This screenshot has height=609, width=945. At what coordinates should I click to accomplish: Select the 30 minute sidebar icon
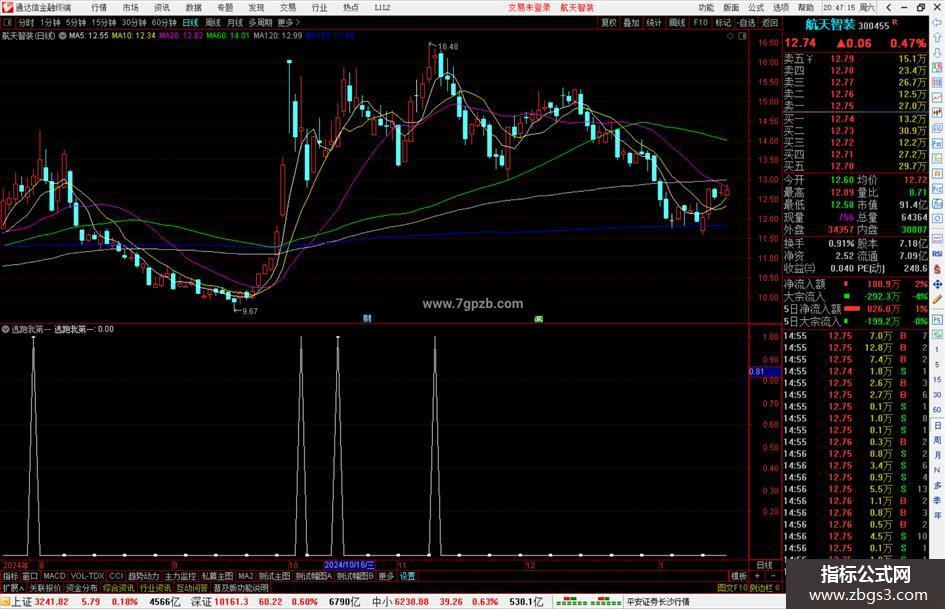(x=937, y=395)
